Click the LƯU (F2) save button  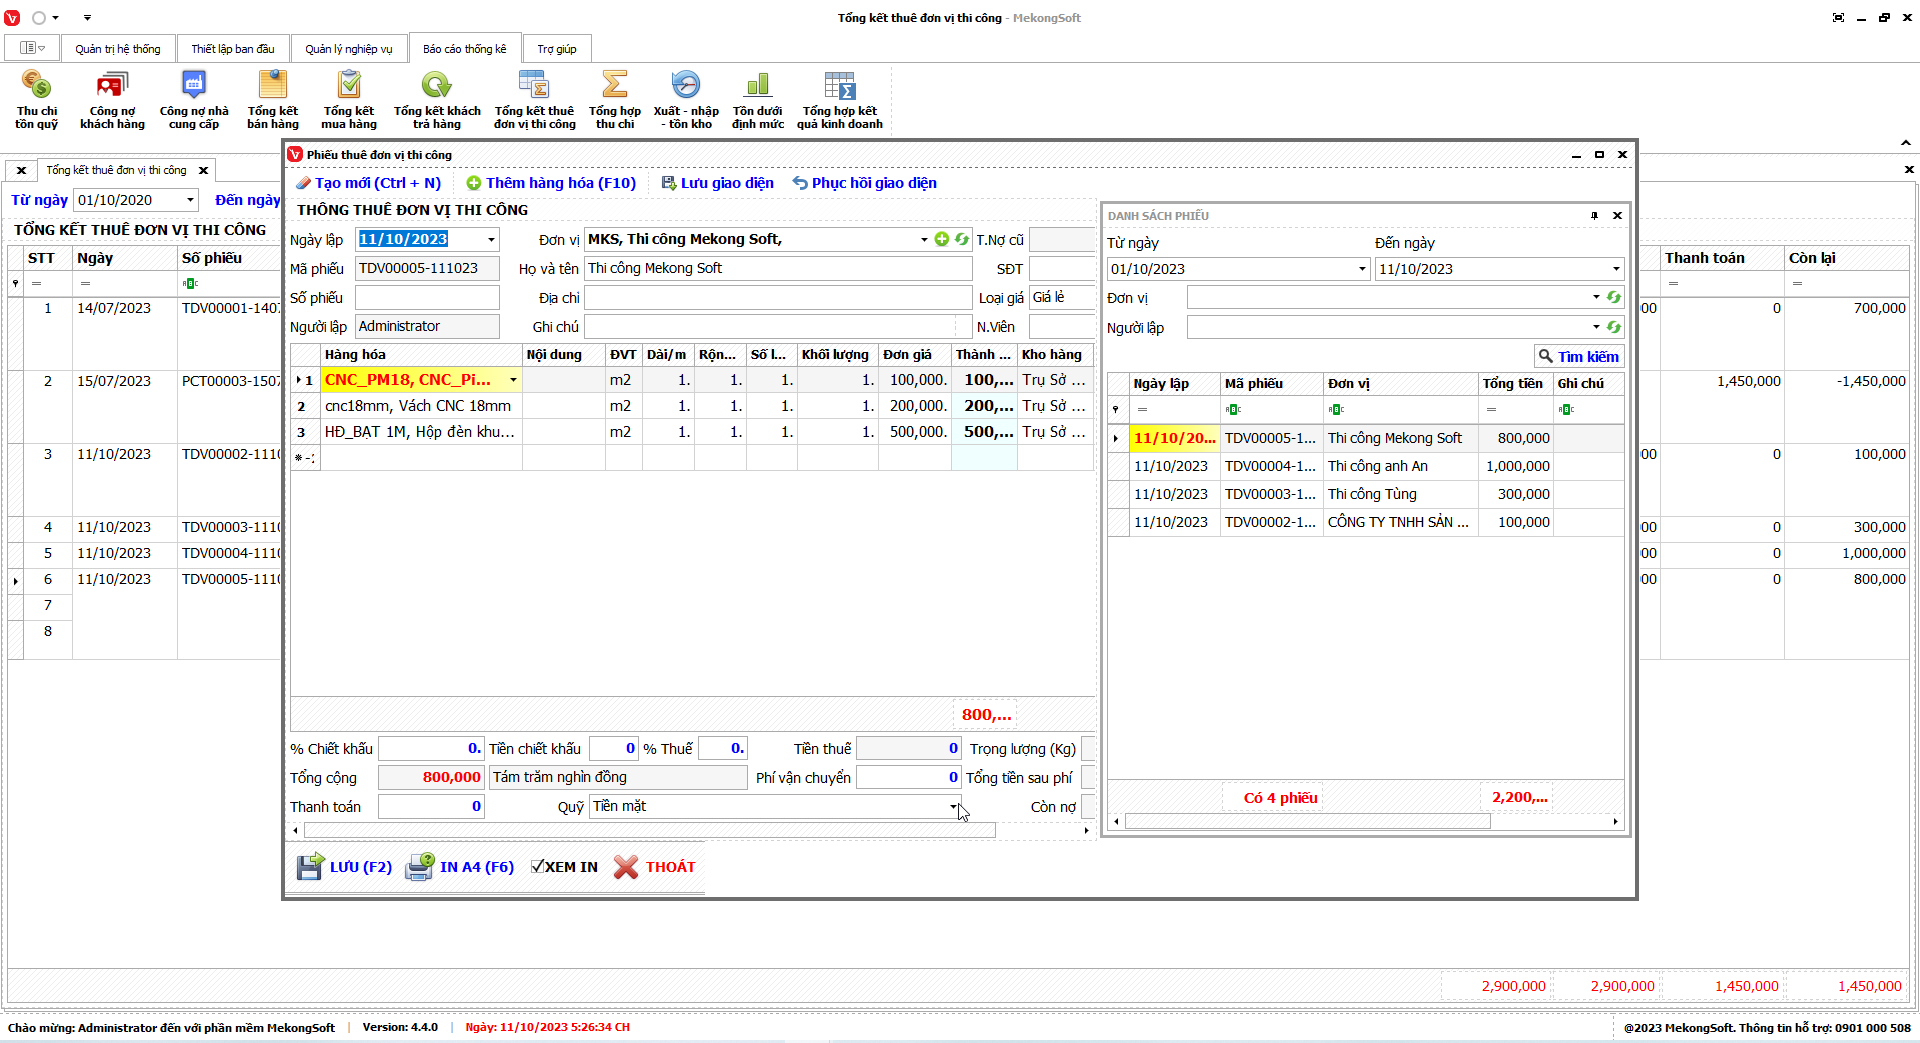point(345,867)
